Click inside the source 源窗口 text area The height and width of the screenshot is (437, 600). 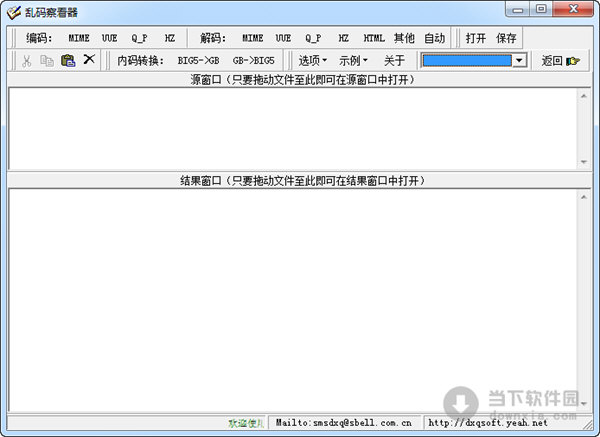[293, 129]
